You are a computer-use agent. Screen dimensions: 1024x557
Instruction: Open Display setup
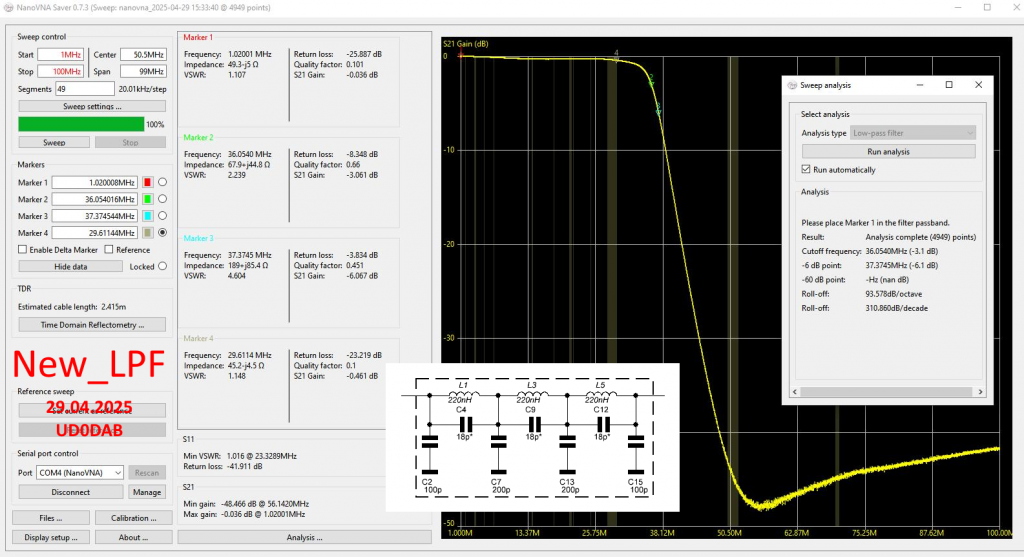(51, 537)
